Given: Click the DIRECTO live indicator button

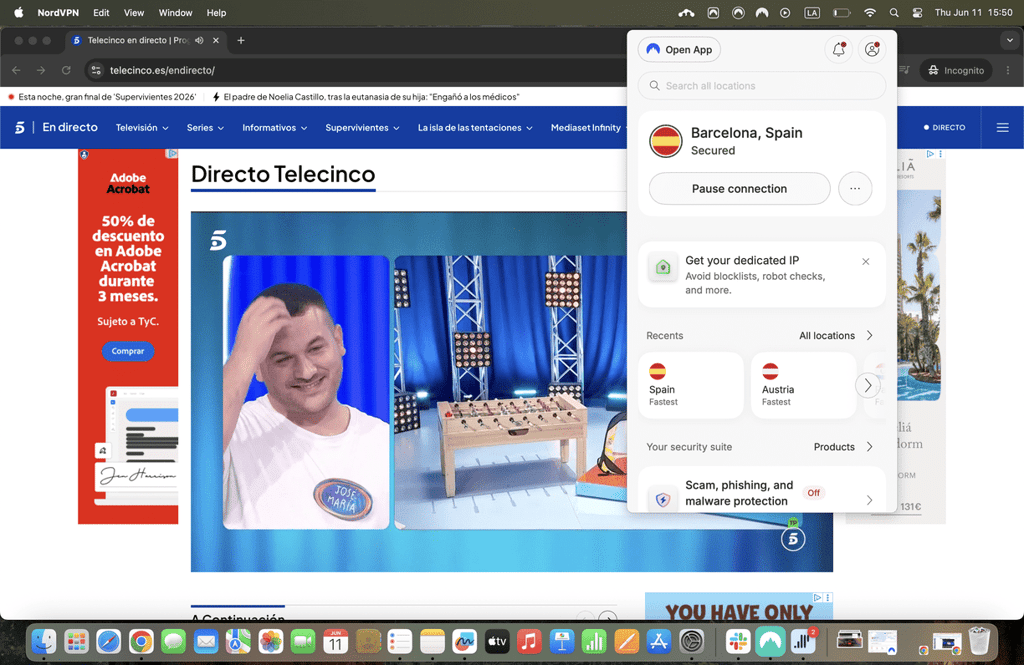Looking at the screenshot, I should point(944,127).
